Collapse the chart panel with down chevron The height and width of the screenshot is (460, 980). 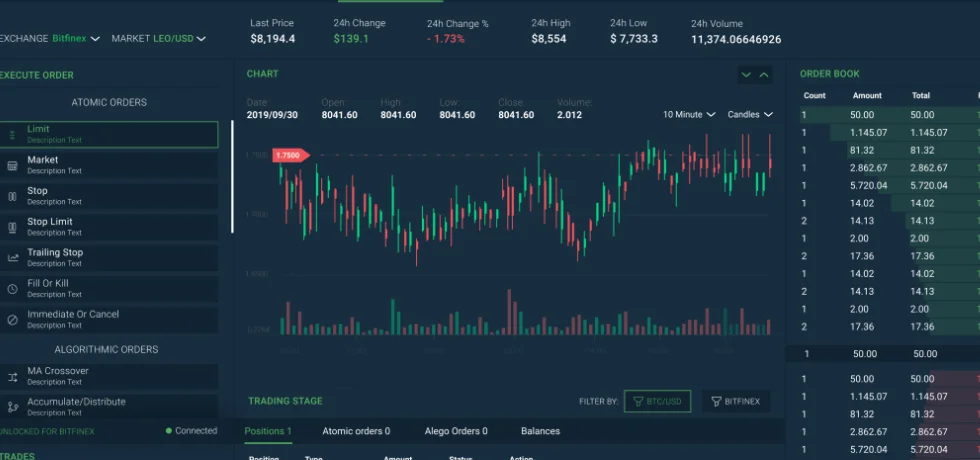click(746, 75)
